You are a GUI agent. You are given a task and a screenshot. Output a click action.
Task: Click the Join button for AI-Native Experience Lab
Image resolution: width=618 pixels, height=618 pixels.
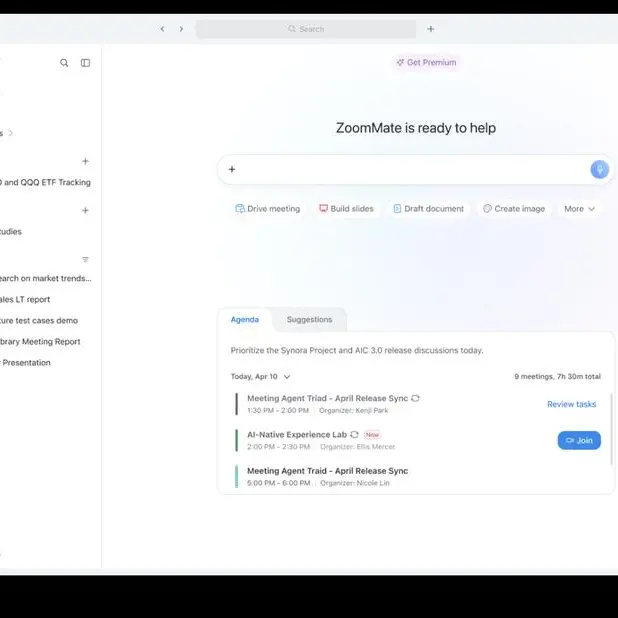pyautogui.click(x=579, y=440)
